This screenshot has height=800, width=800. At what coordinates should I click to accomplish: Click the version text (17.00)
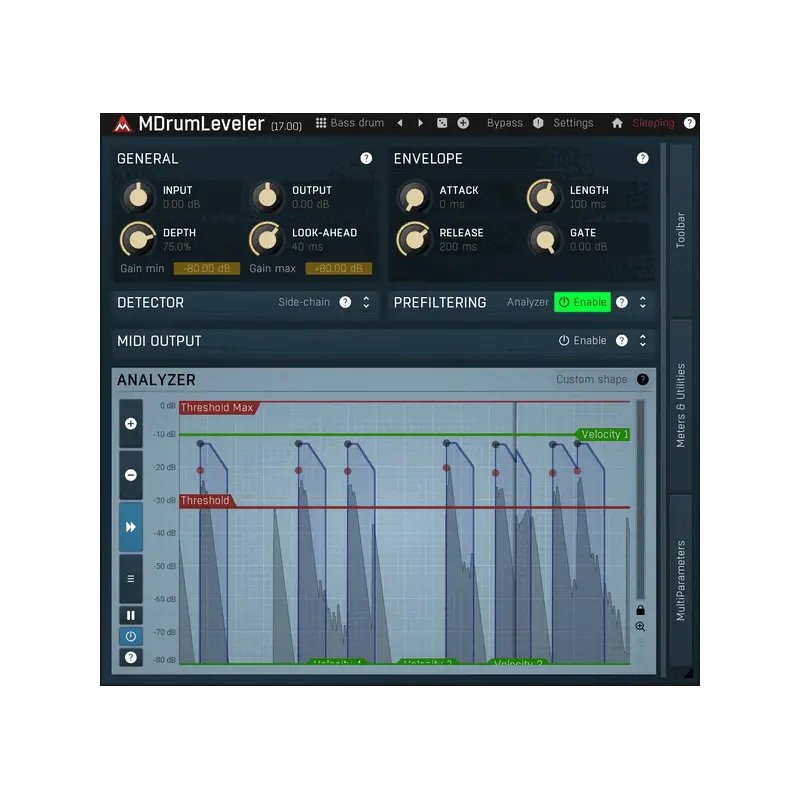point(286,126)
